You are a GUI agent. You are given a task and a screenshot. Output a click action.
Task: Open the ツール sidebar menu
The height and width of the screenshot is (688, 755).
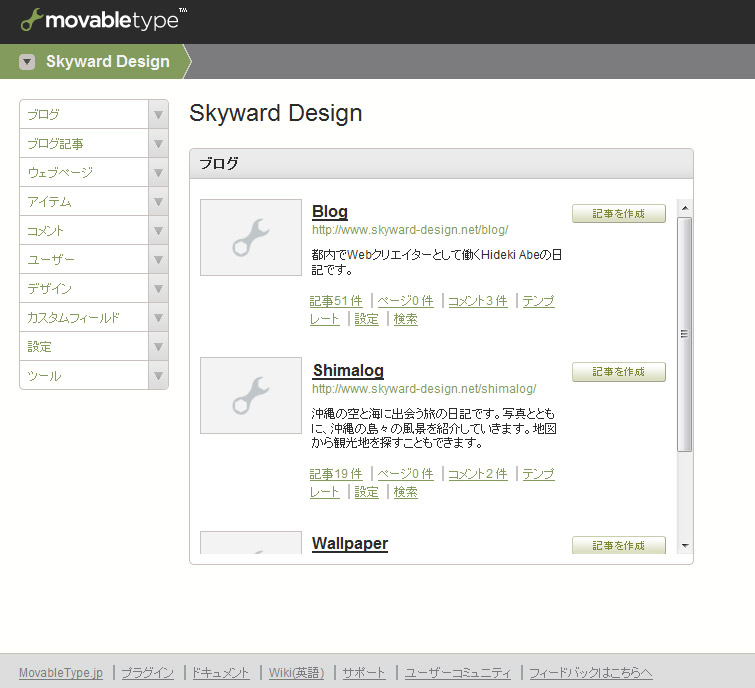click(x=84, y=376)
